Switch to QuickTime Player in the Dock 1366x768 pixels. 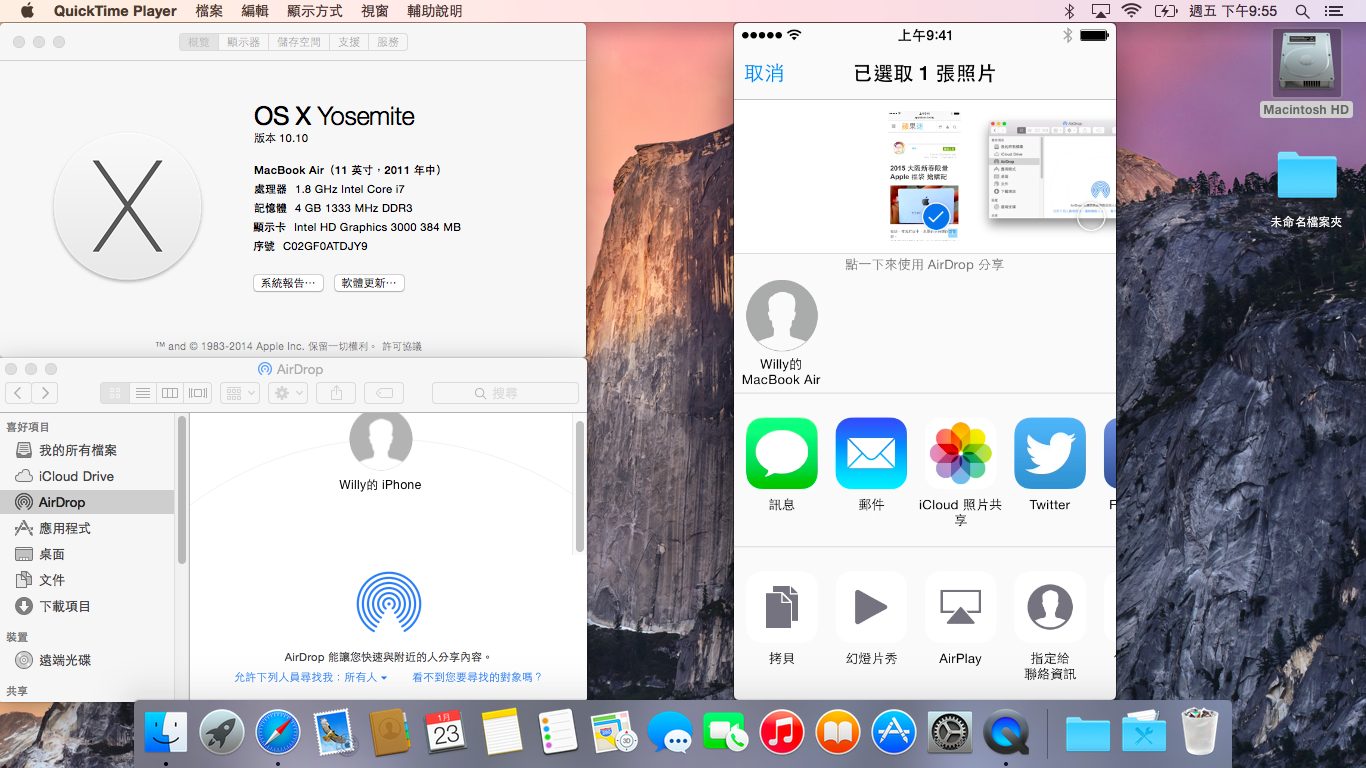pyautogui.click(x=1006, y=733)
